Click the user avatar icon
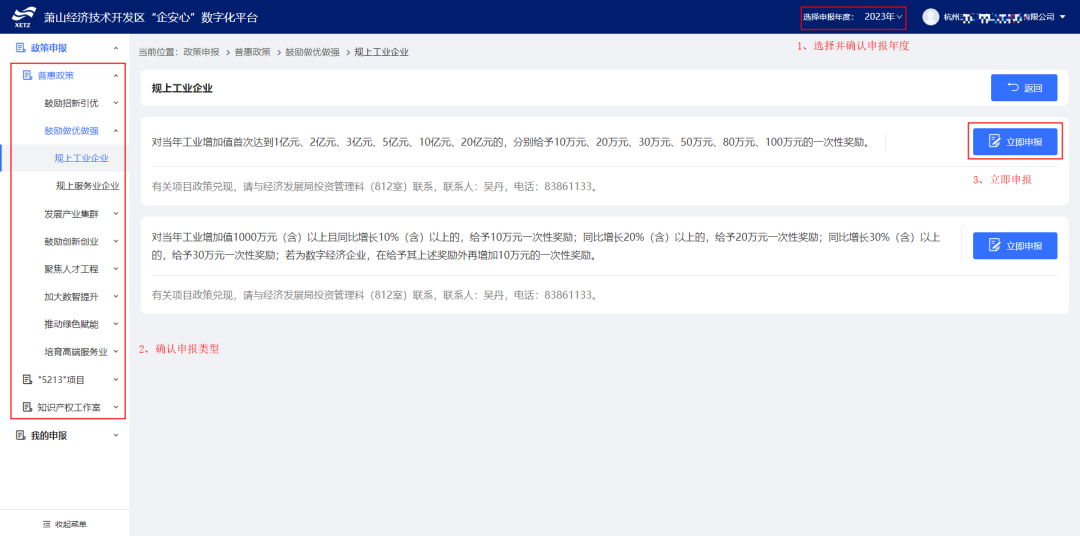 pos(931,17)
